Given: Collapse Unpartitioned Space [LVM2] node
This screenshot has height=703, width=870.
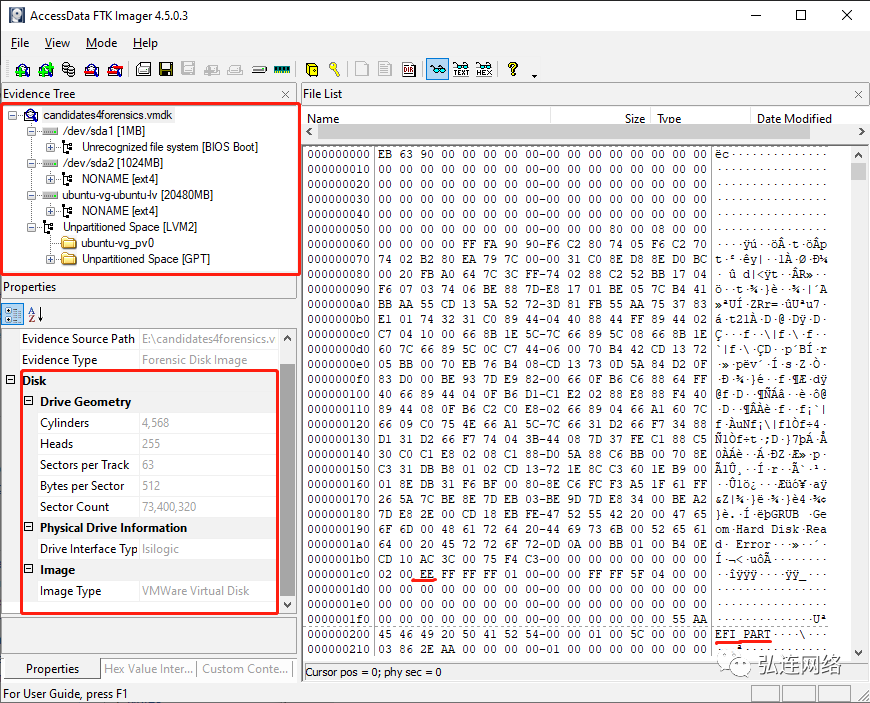Looking at the screenshot, I should pyautogui.click(x=32, y=227).
